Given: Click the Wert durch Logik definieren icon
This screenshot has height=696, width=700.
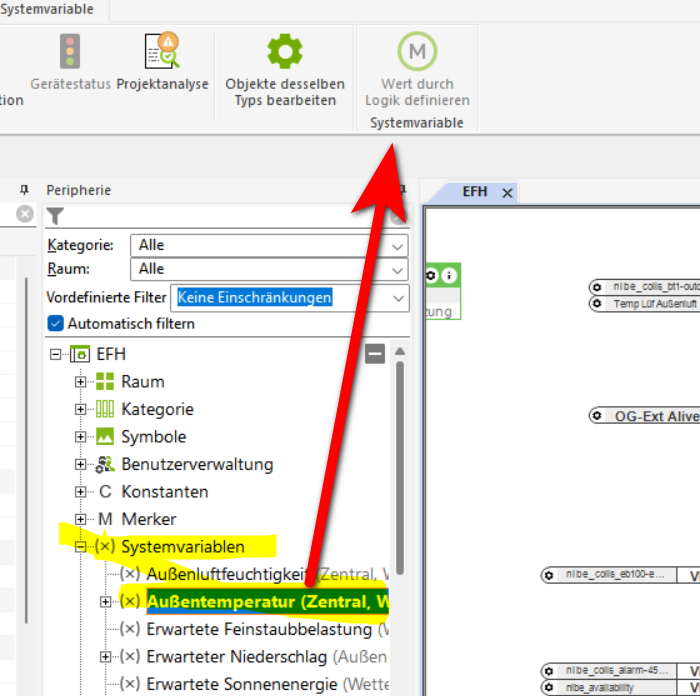Looking at the screenshot, I should point(417,52).
